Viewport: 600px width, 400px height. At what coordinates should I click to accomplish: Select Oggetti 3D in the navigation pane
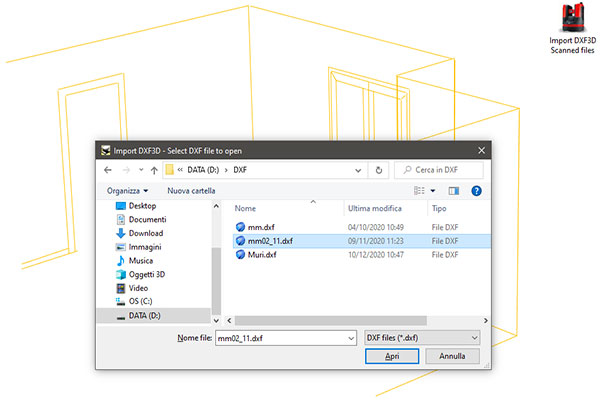point(147,274)
